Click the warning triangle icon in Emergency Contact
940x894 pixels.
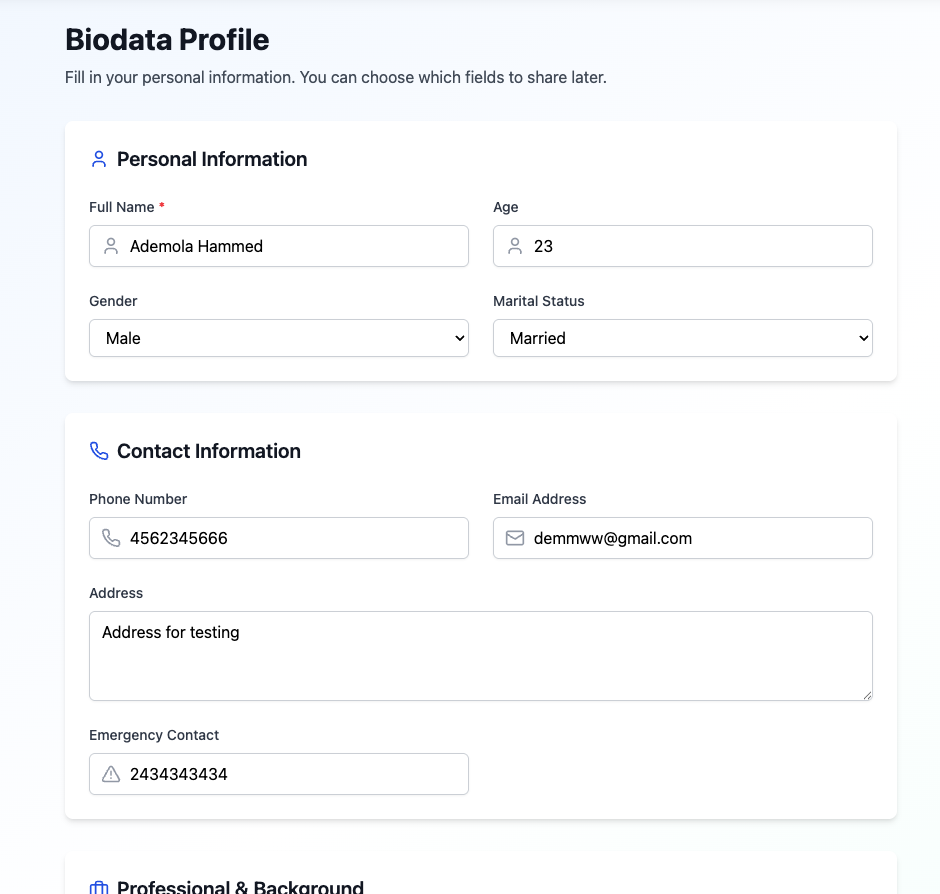(x=111, y=774)
